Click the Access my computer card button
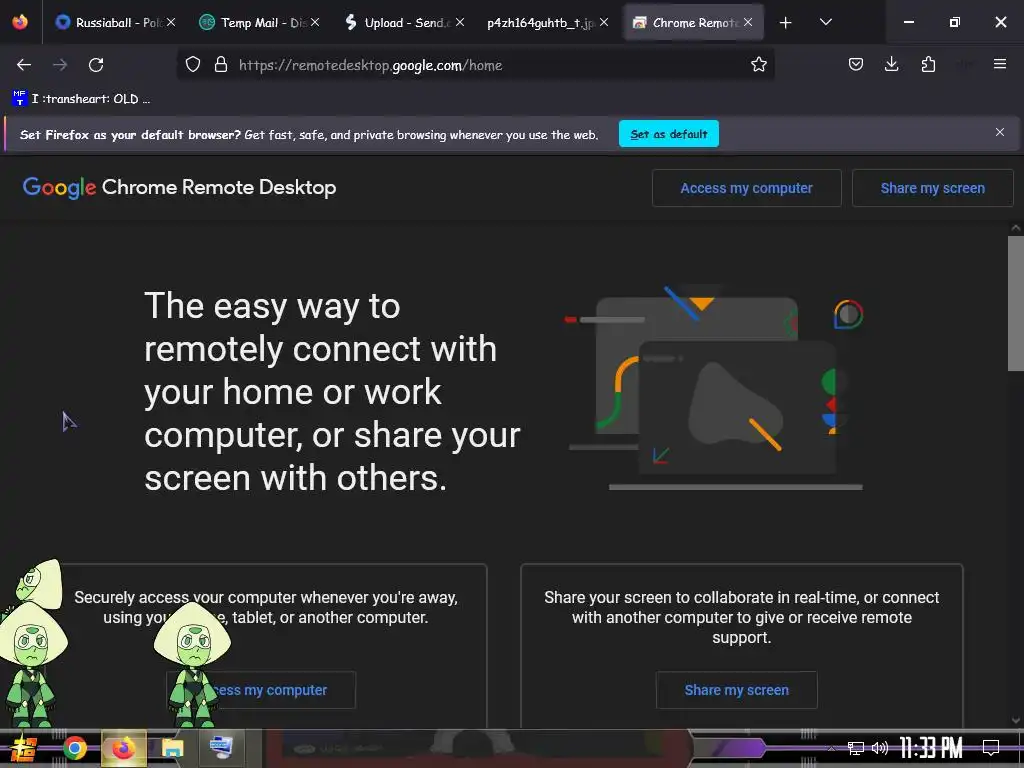Viewport: 1024px width, 768px height. 261,690
